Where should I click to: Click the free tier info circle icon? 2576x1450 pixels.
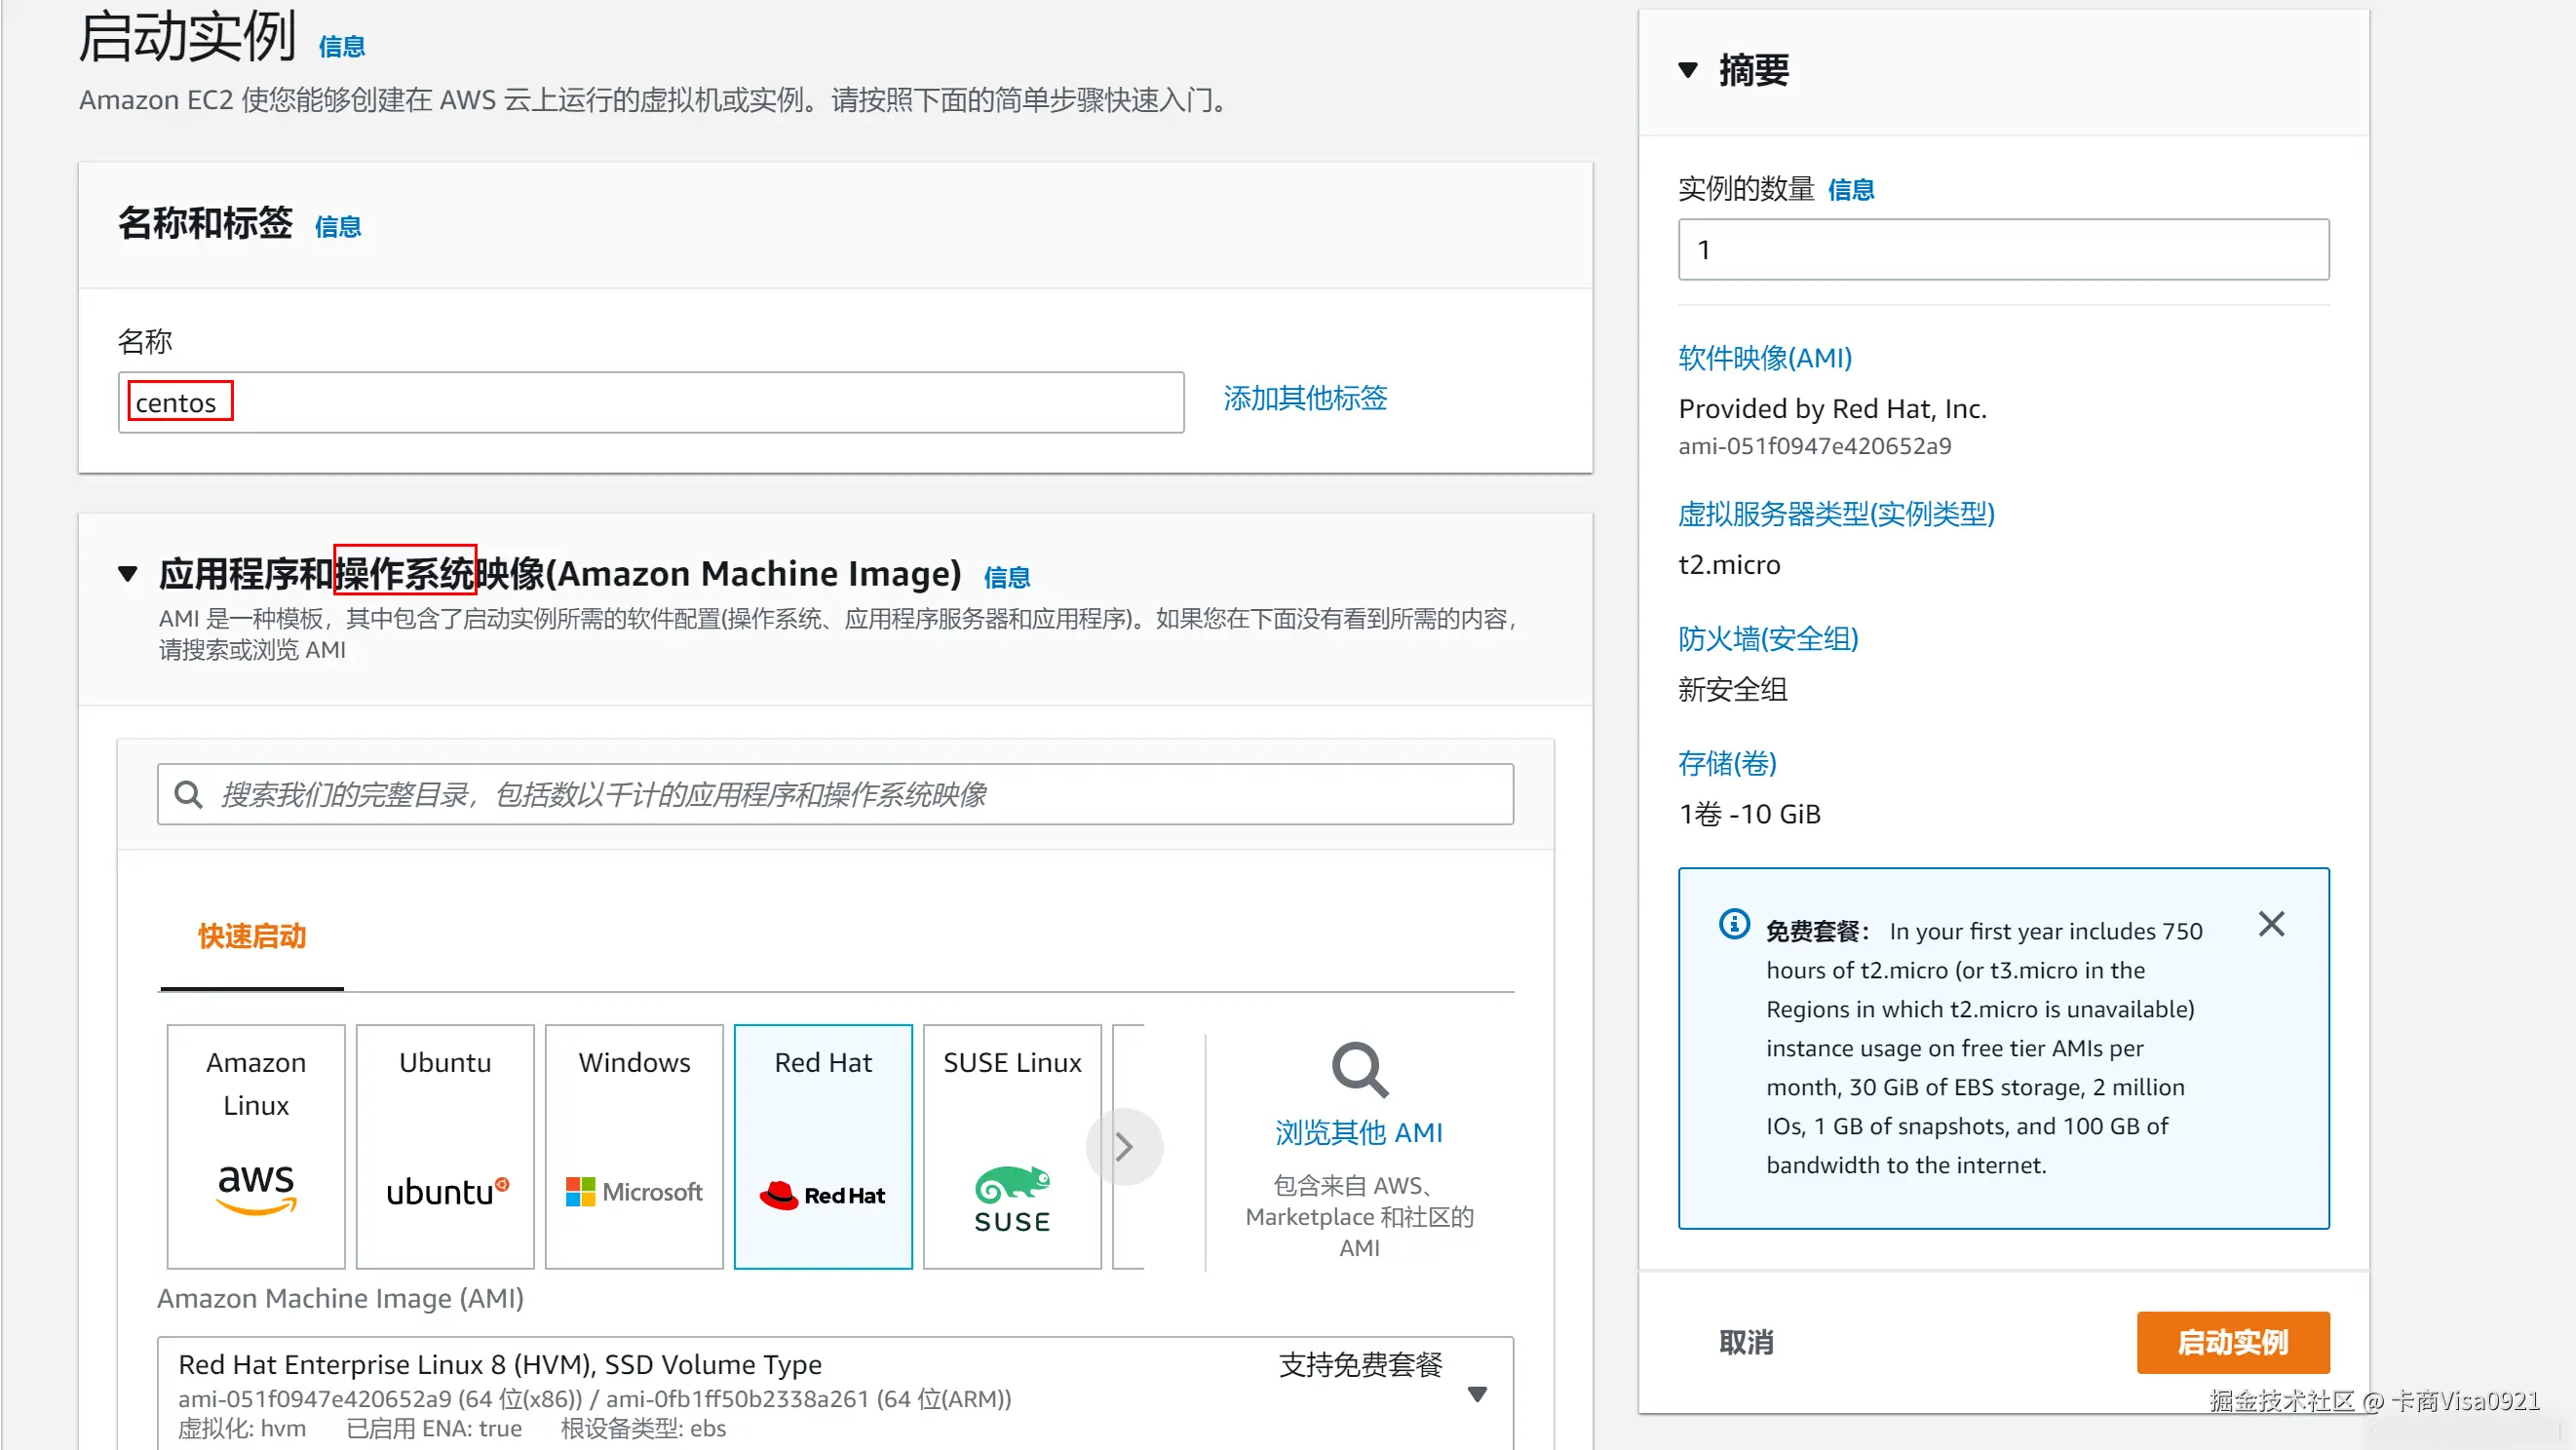coord(1734,924)
